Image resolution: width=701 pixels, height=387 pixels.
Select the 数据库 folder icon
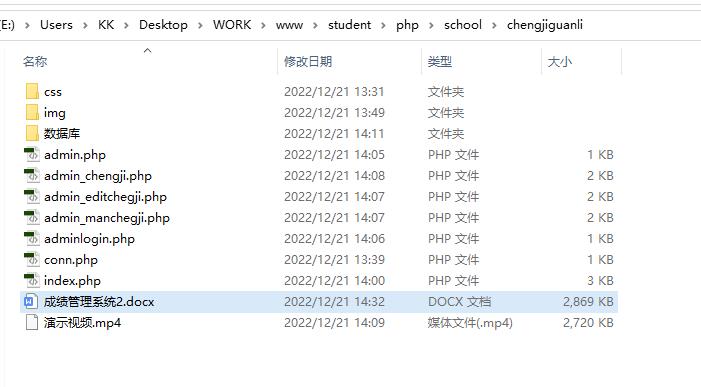click(x=32, y=134)
